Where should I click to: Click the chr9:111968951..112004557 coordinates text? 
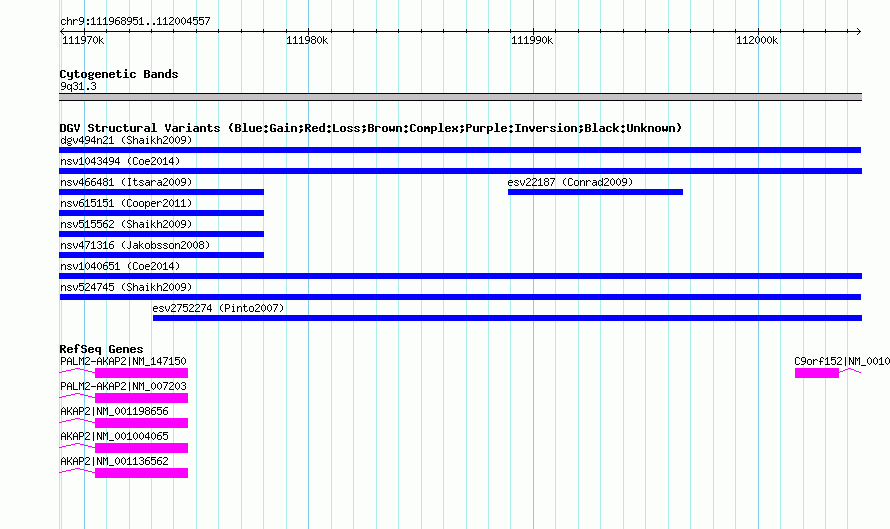coord(135,21)
